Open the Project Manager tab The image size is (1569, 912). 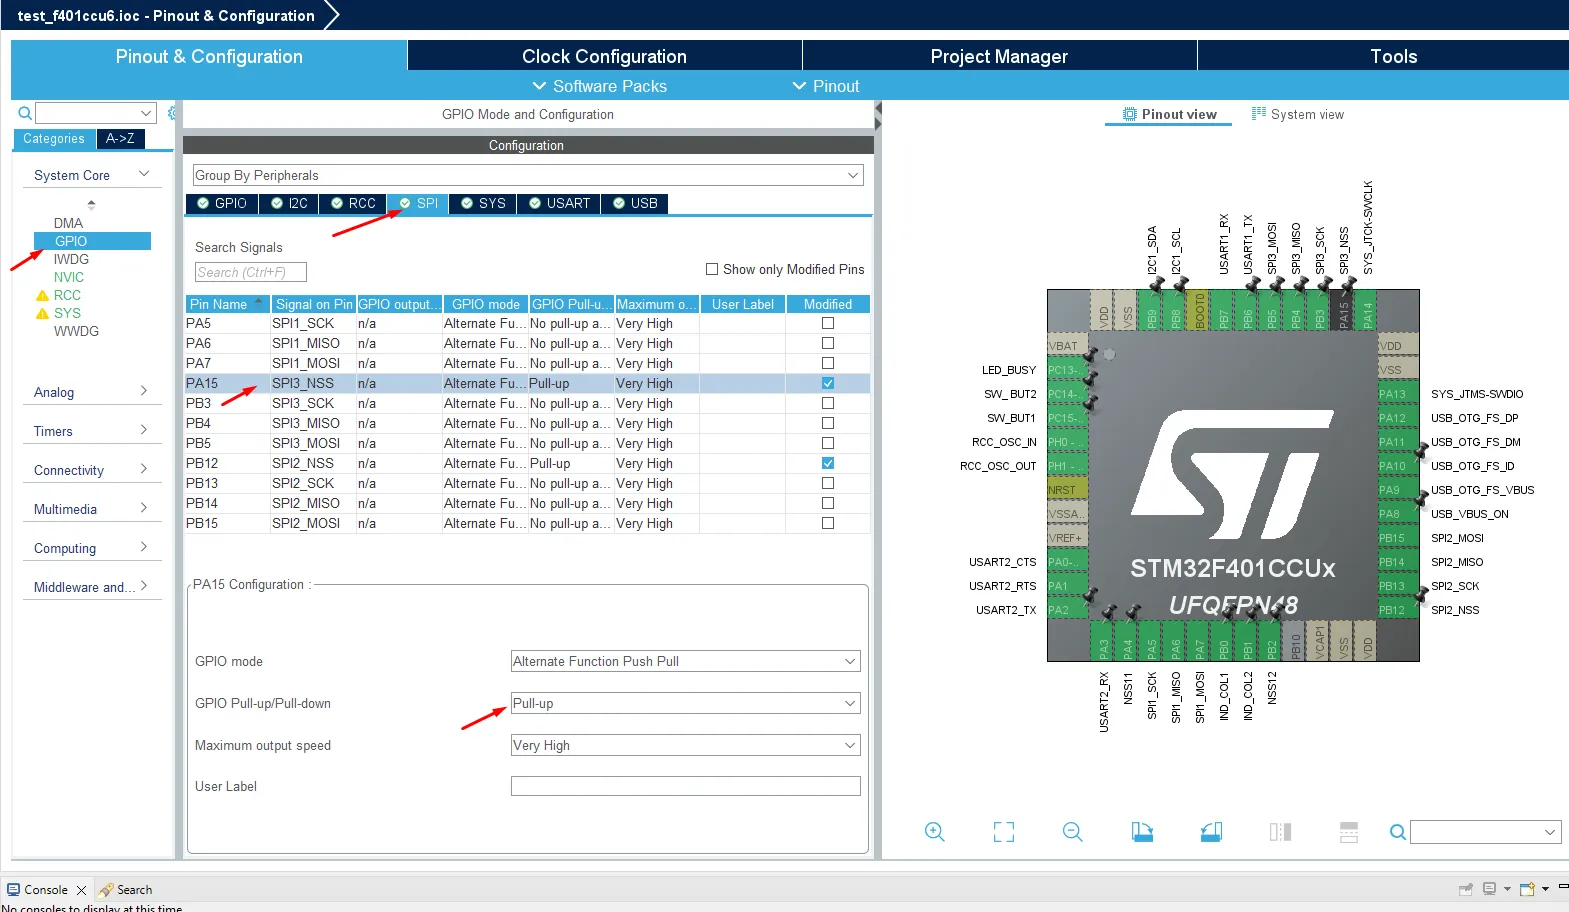[999, 56]
